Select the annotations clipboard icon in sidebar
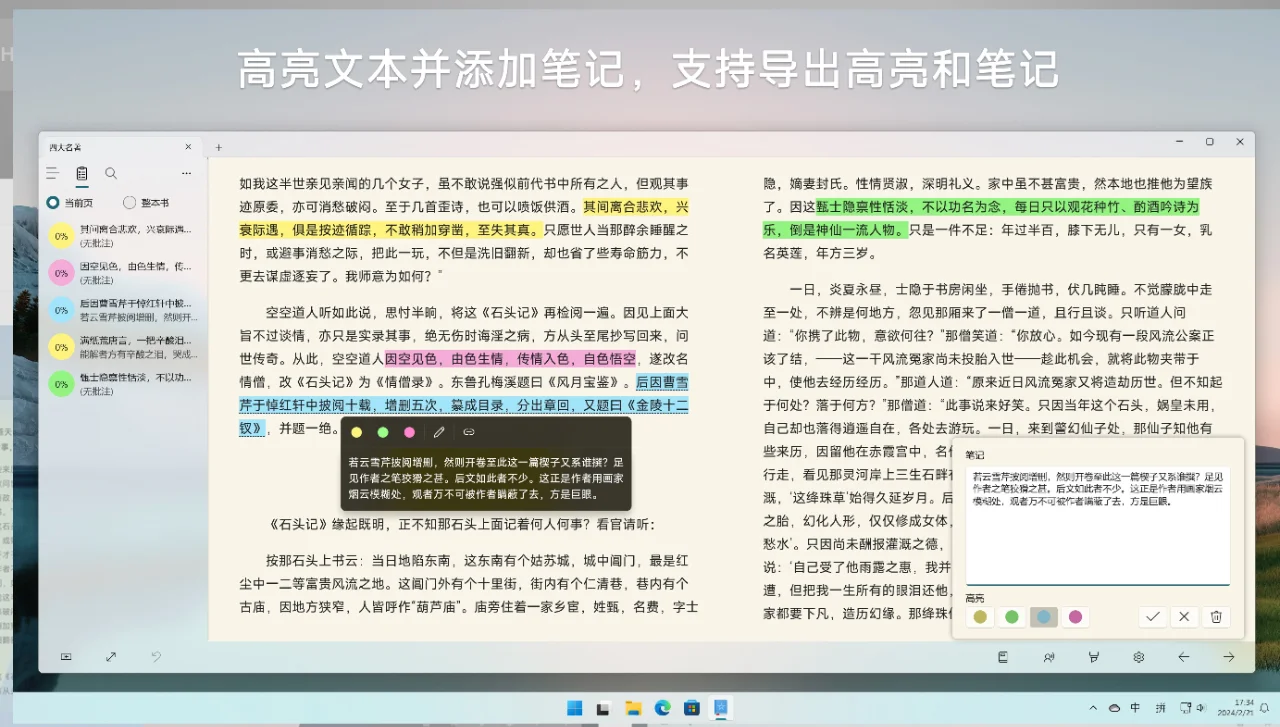This screenshot has width=1280, height=727. [82, 173]
